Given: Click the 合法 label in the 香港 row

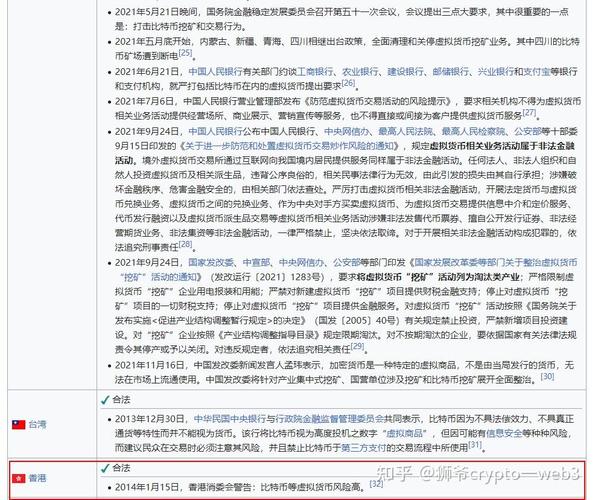Looking at the screenshot, I should pos(121,468).
